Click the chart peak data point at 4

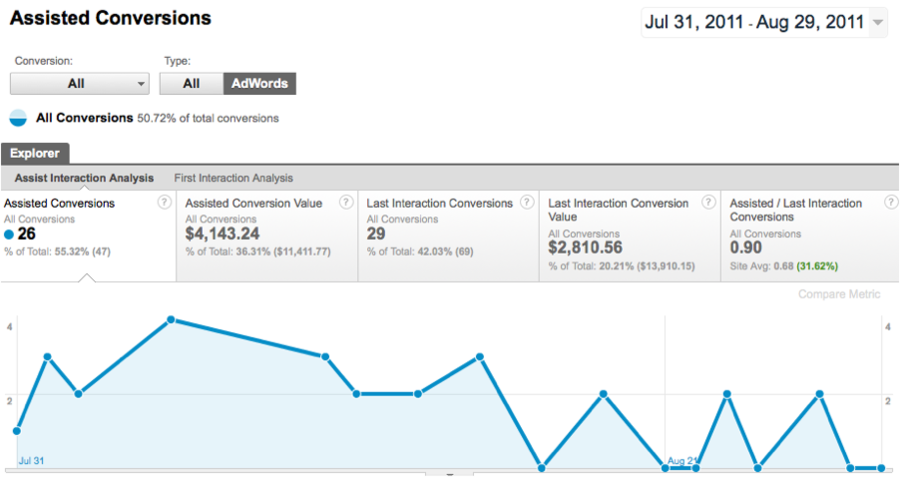tap(171, 320)
